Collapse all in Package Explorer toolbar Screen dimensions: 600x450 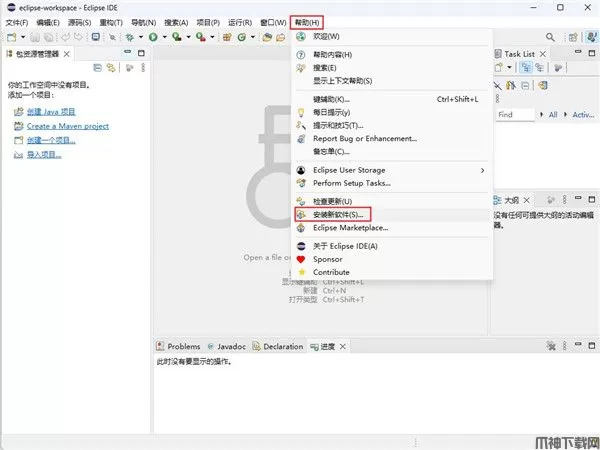98,68
